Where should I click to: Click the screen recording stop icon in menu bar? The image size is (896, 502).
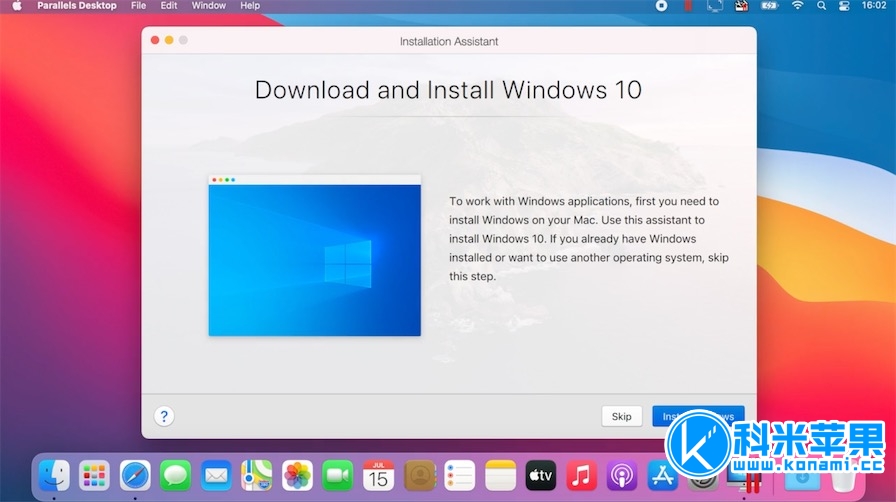(x=661, y=6)
